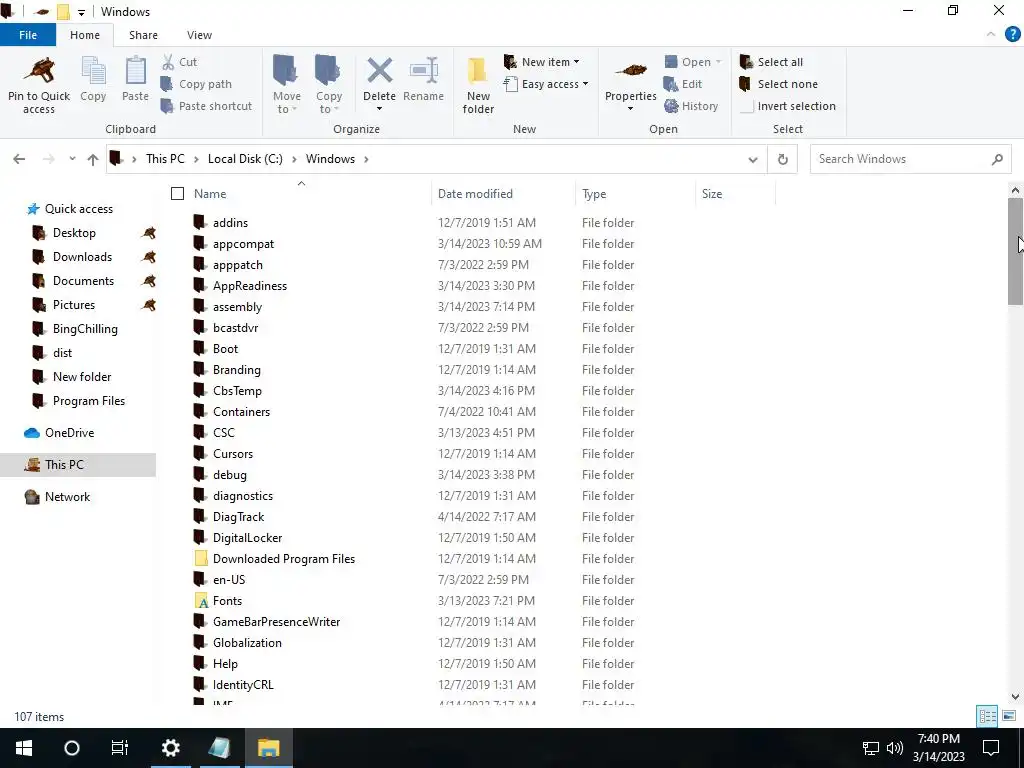Expand the Delete dropdown arrow
The image size is (1024, 768).
[379, 109]
